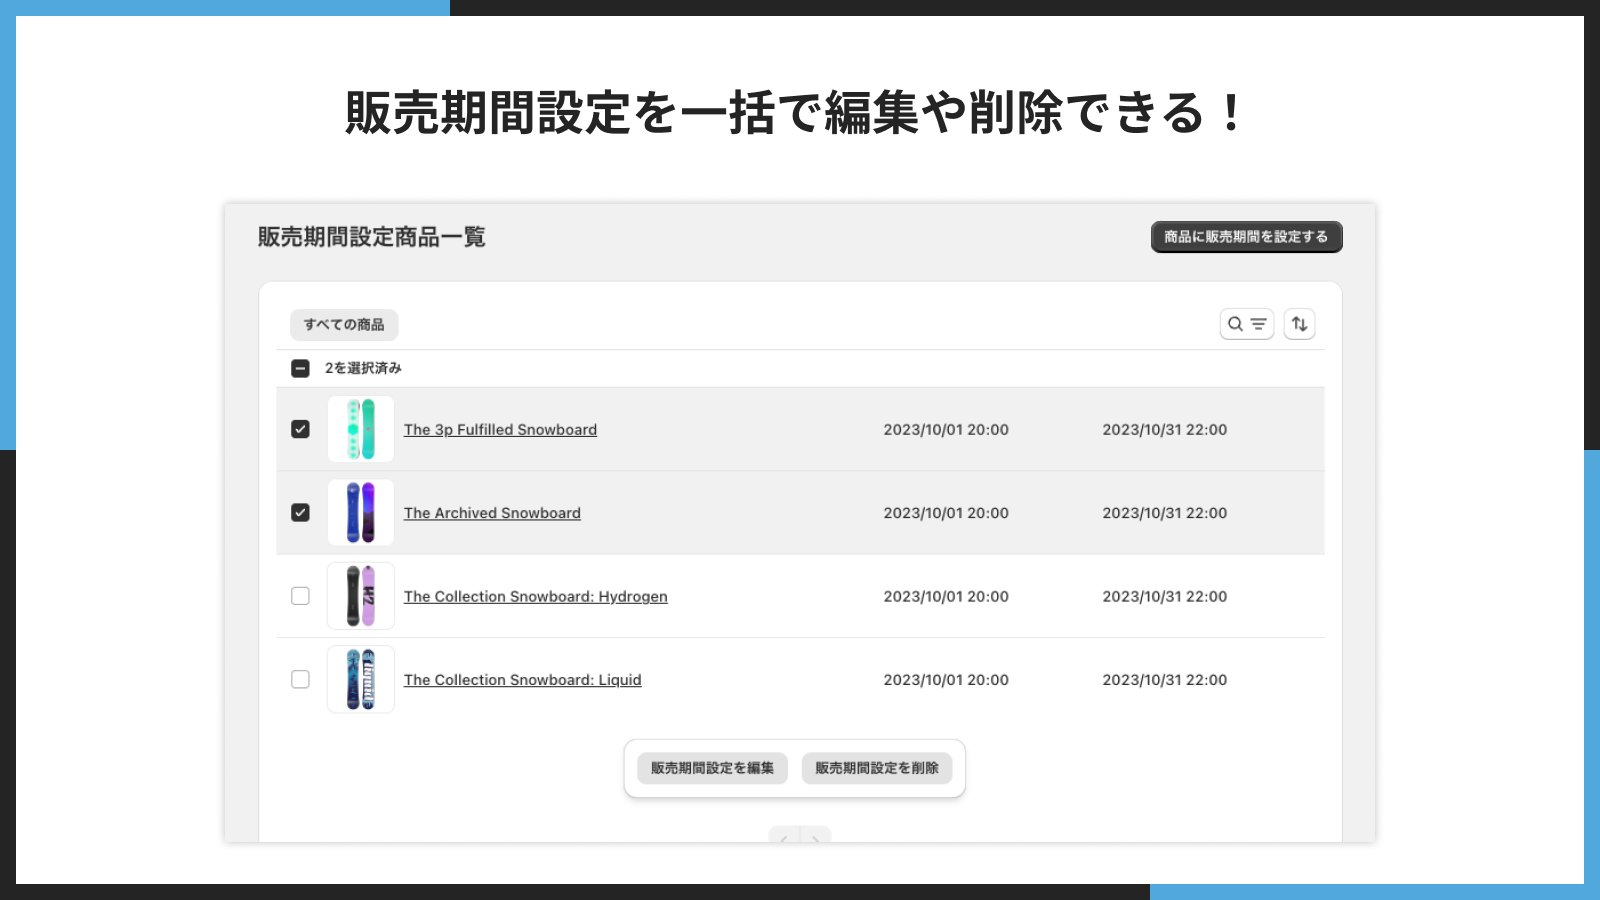Uncheck The Archived Snowboard checkbox
This screenshot has height=900, width=1600.
click(x=300, y=513)
